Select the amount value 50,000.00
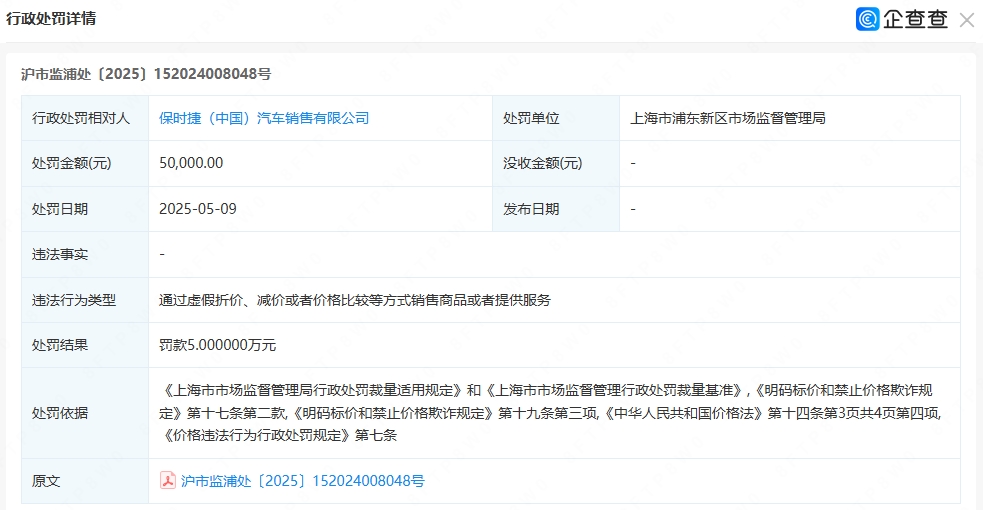 191,163
